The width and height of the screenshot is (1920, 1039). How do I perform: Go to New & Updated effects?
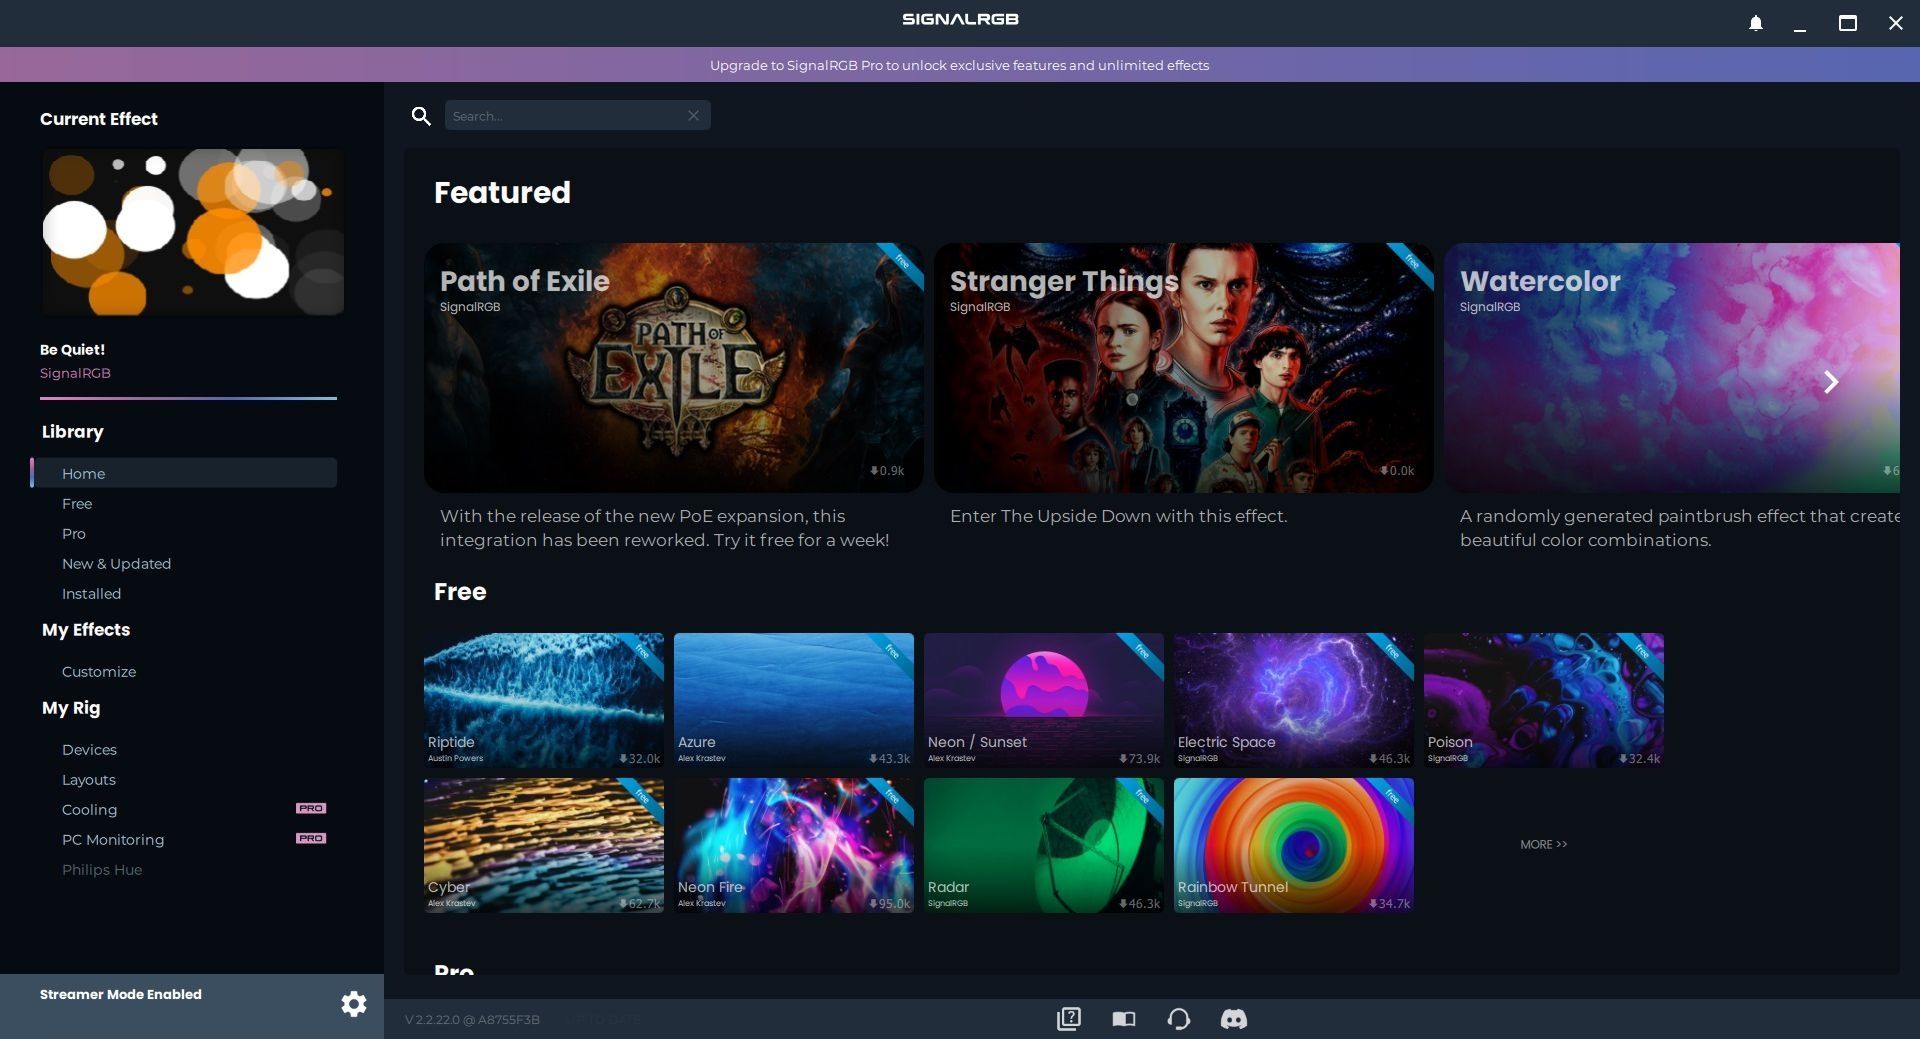pos(116,564)
